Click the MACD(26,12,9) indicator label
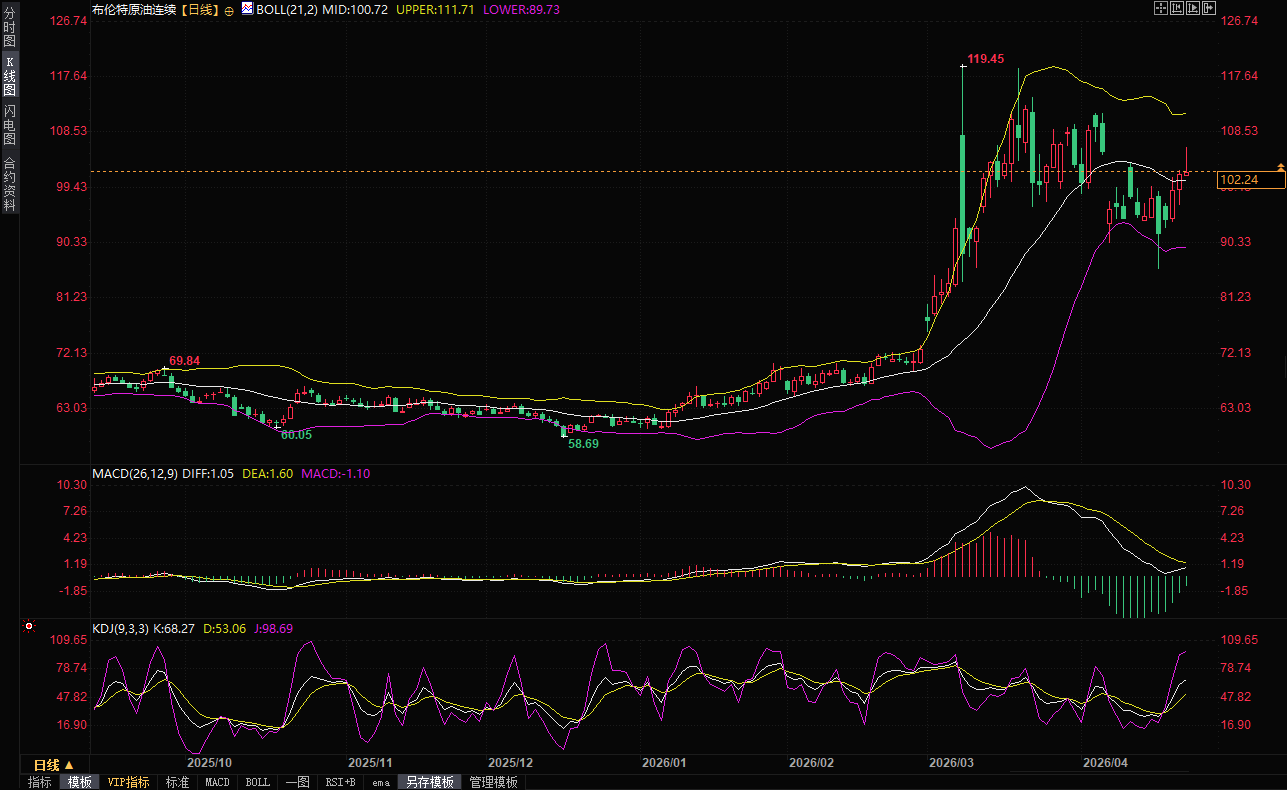This screenshot has height=790, width=1287. point(135,474)
